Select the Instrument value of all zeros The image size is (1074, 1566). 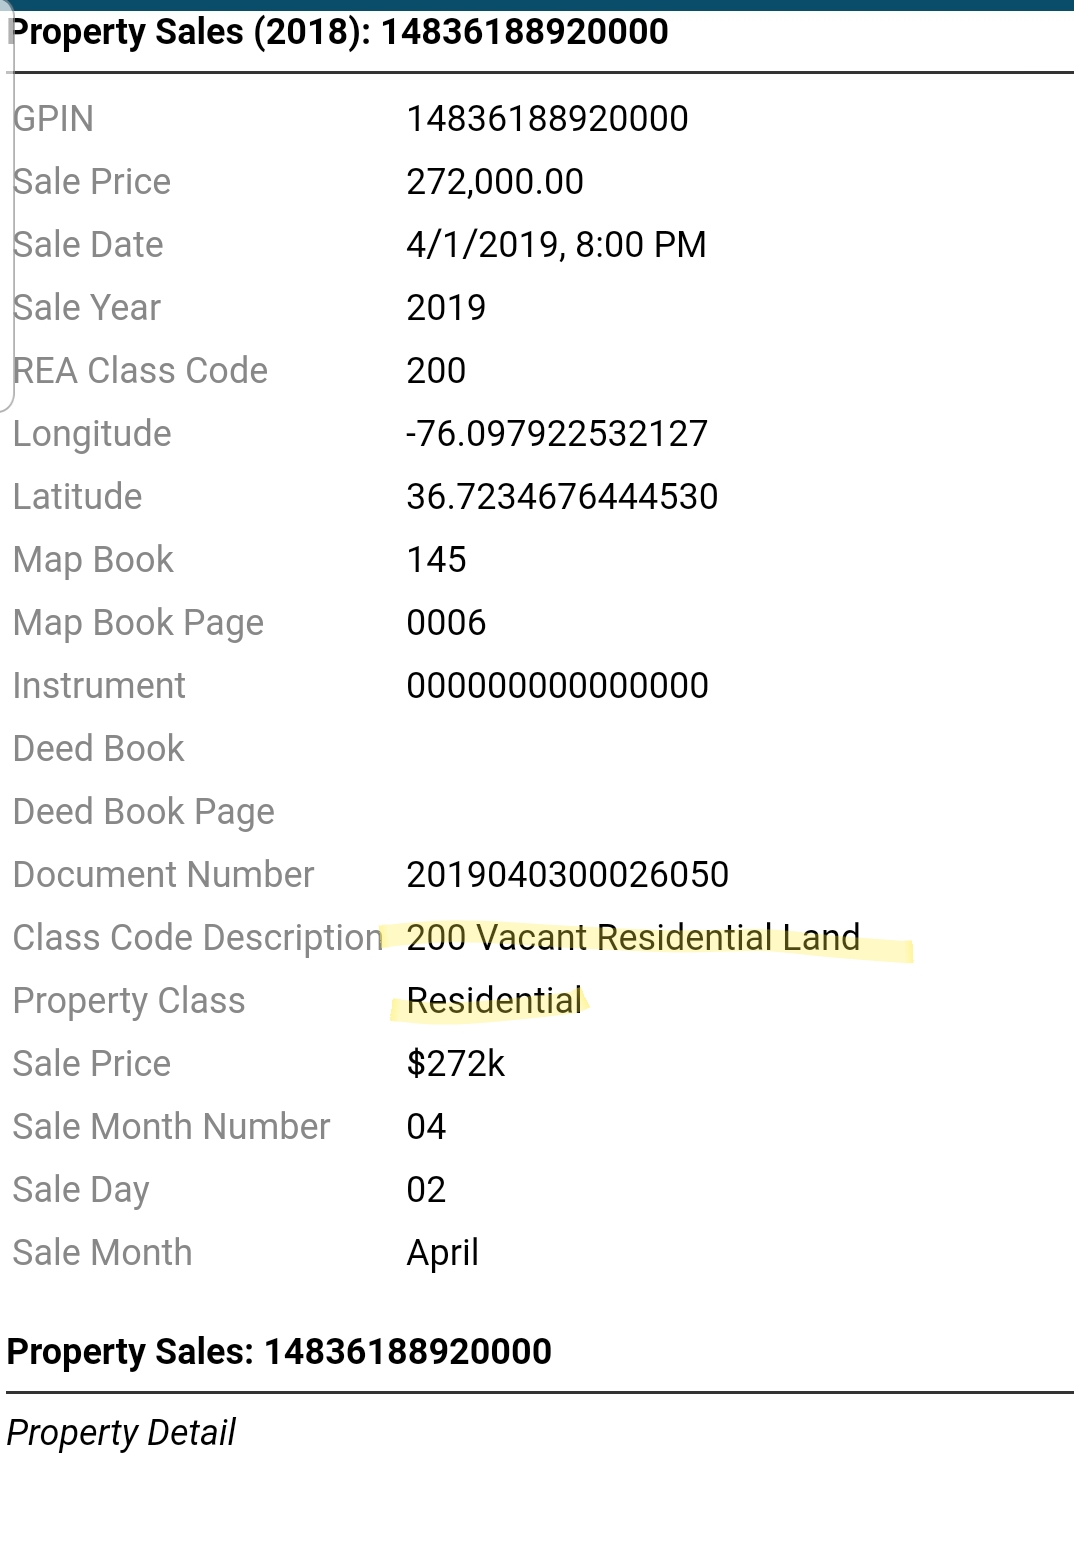[557, 686]
